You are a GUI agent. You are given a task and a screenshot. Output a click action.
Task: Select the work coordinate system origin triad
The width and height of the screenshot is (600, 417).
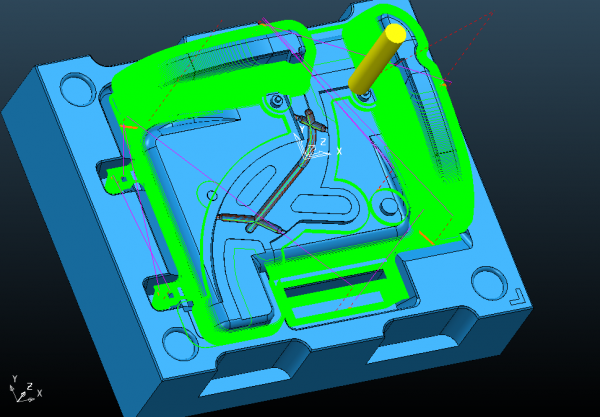[317, 145]
